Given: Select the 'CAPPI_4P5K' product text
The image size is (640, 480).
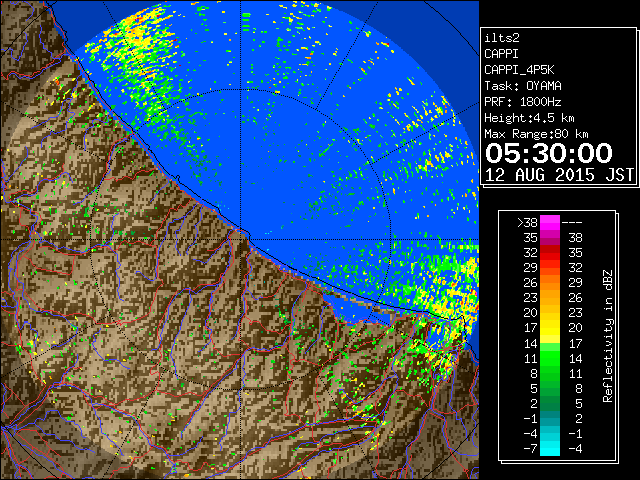Looking at the screenshot, I should click(x=519, y=70).
